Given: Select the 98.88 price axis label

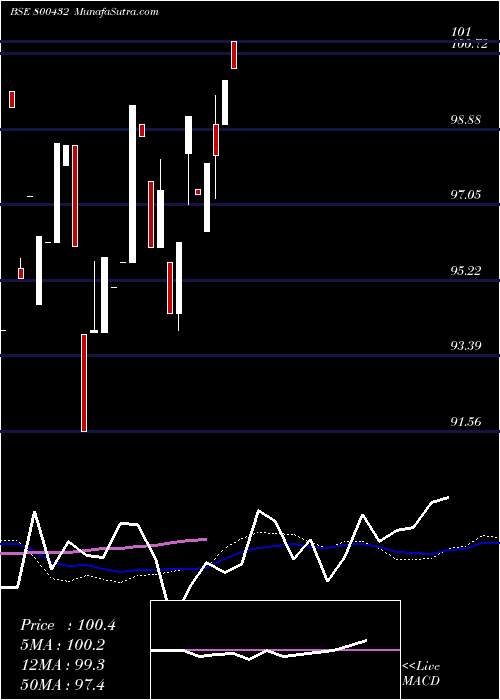Looking at the screenshot, I should tap(466, 120).
